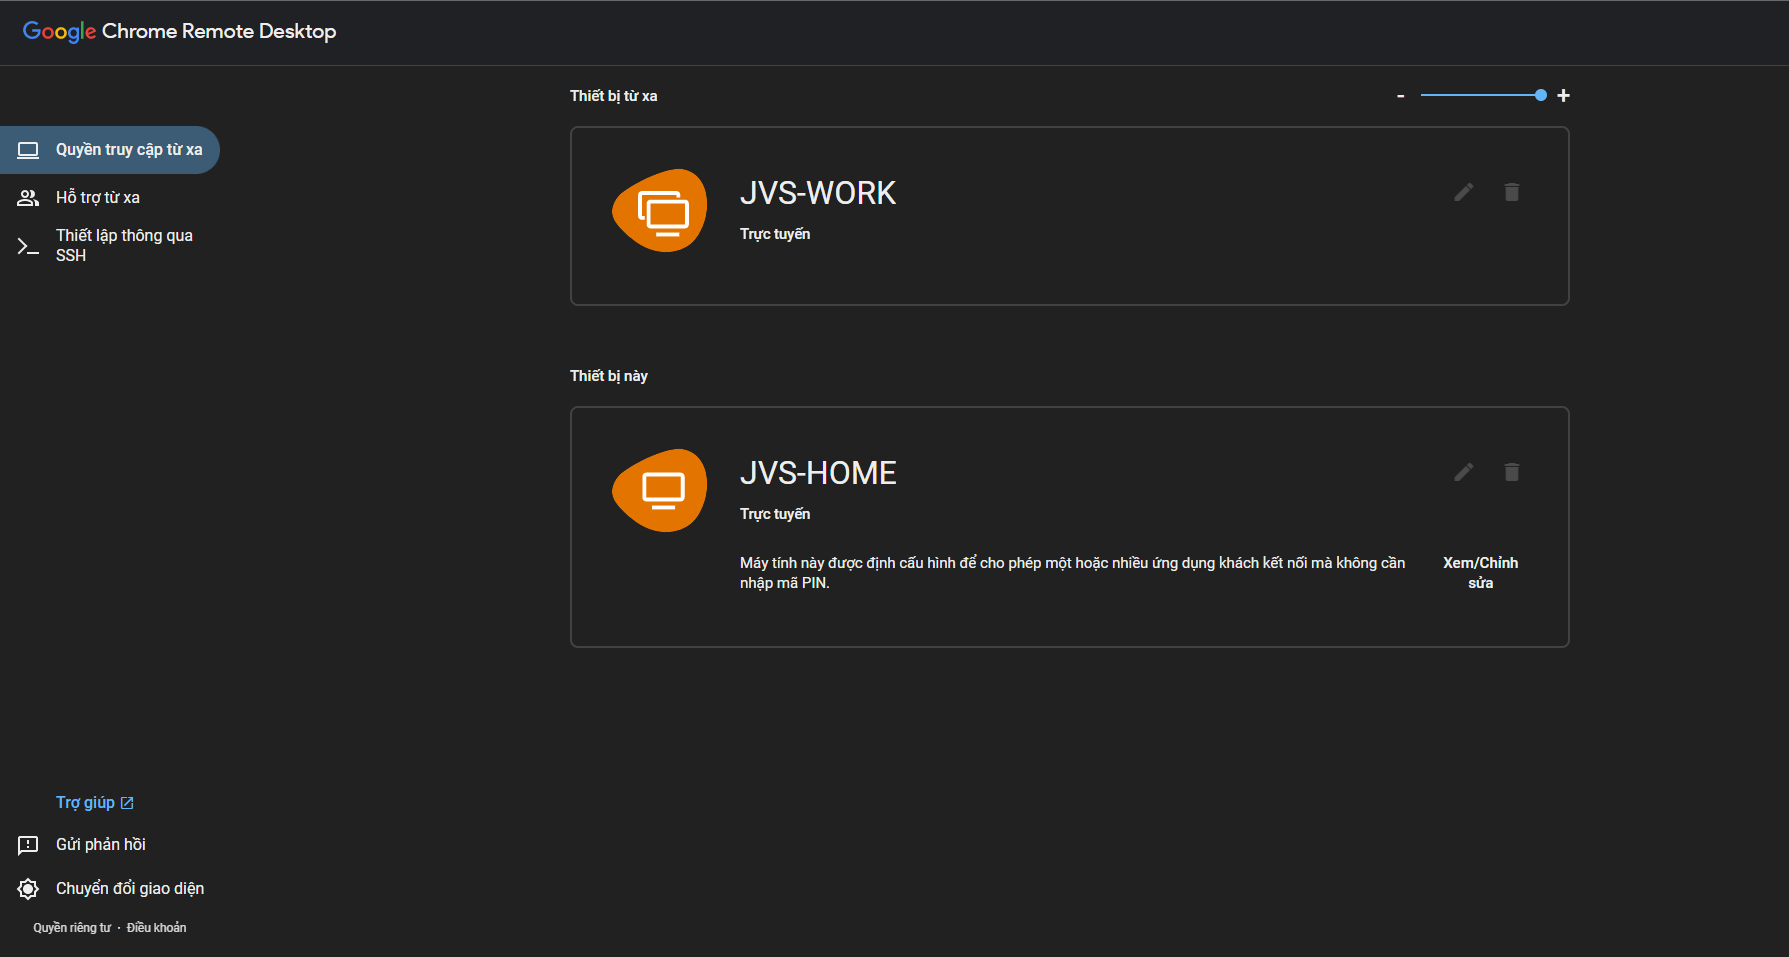
Task: Open the Quyền truy cập từ xa tab
Action: point(109,150)
